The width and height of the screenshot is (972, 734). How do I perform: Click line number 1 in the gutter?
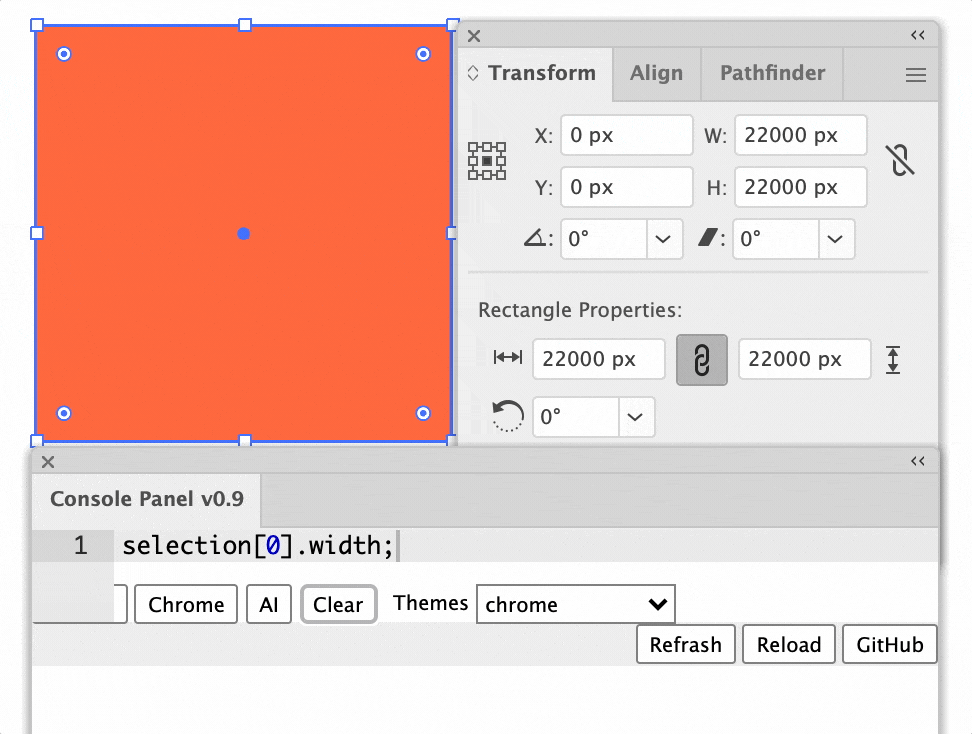pos(81,546)
